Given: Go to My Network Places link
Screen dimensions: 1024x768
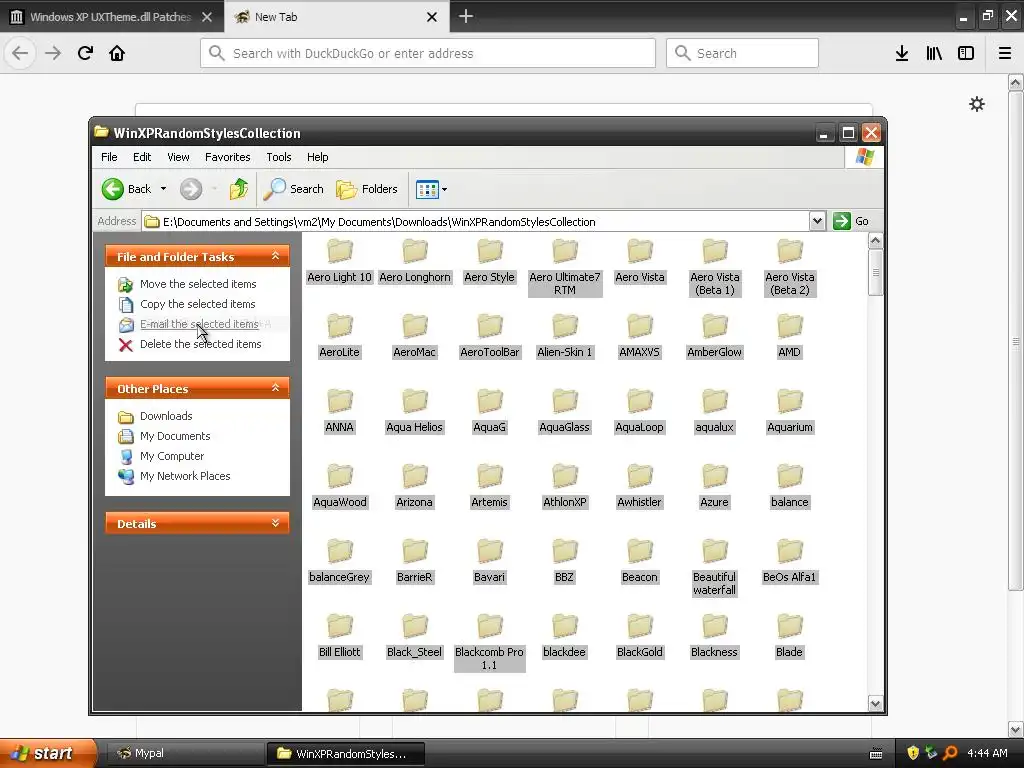Looking at the screenshot, I should [x=185, y=476].
